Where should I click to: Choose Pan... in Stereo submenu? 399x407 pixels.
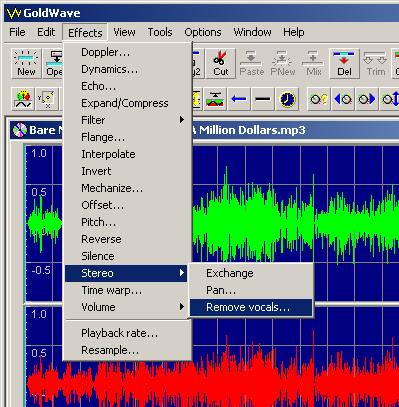point(251,290)
